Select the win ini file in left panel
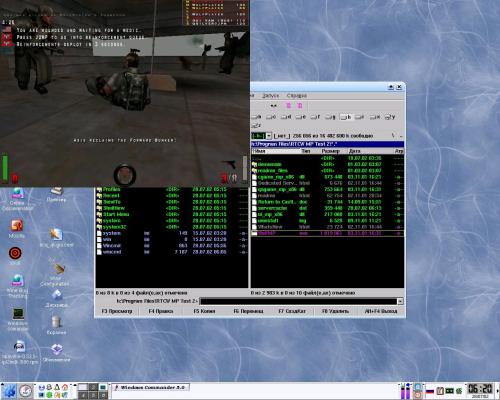The image size is (500, 400). pyautogui.click(x=172, y=240)
